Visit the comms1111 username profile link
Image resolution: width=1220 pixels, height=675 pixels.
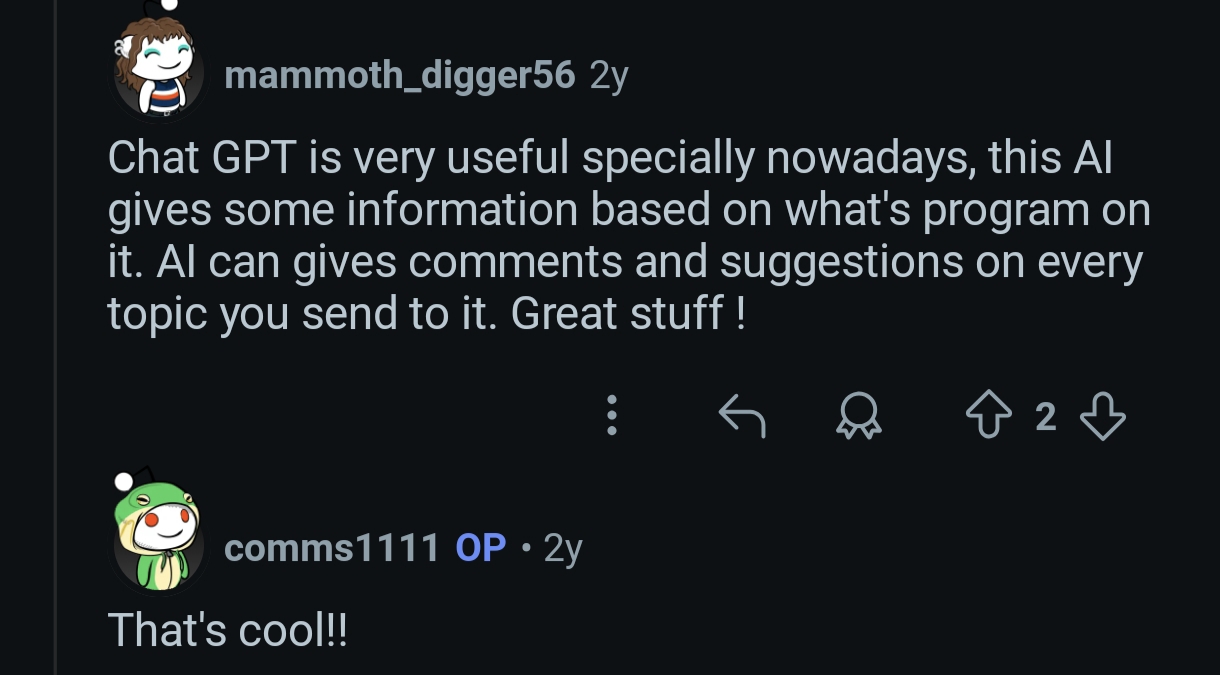[x=332, y=548]
